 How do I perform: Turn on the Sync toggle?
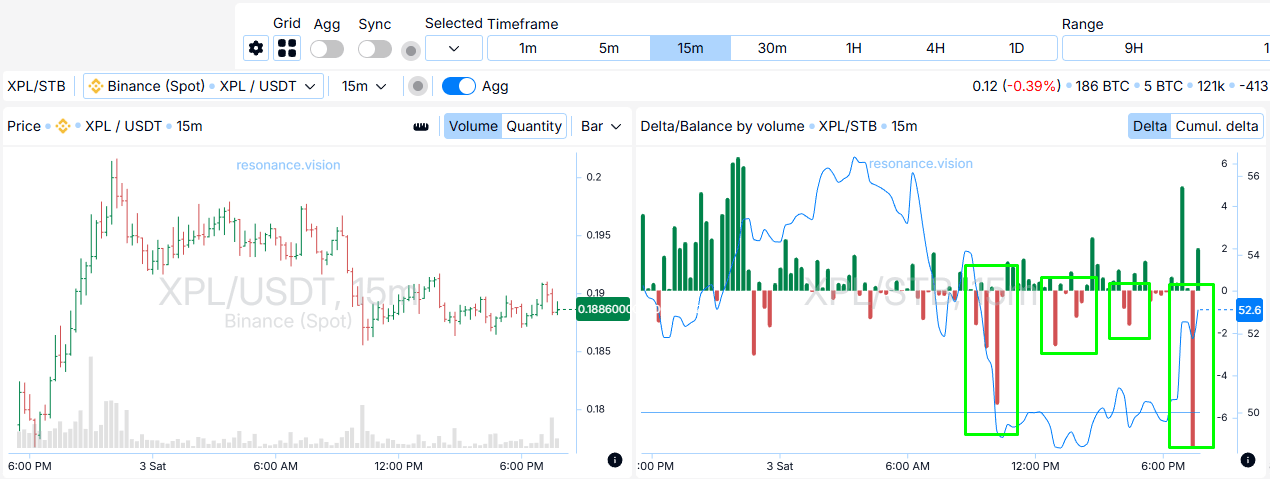(x=375, y=49)
